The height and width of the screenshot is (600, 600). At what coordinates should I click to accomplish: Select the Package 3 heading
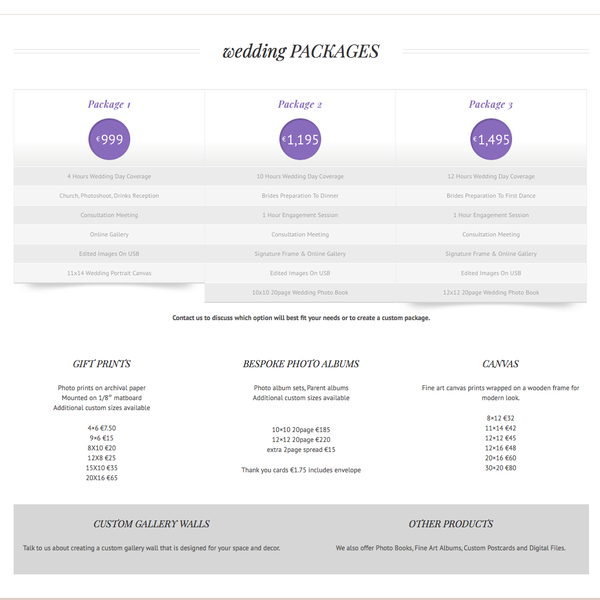[491, 104]
